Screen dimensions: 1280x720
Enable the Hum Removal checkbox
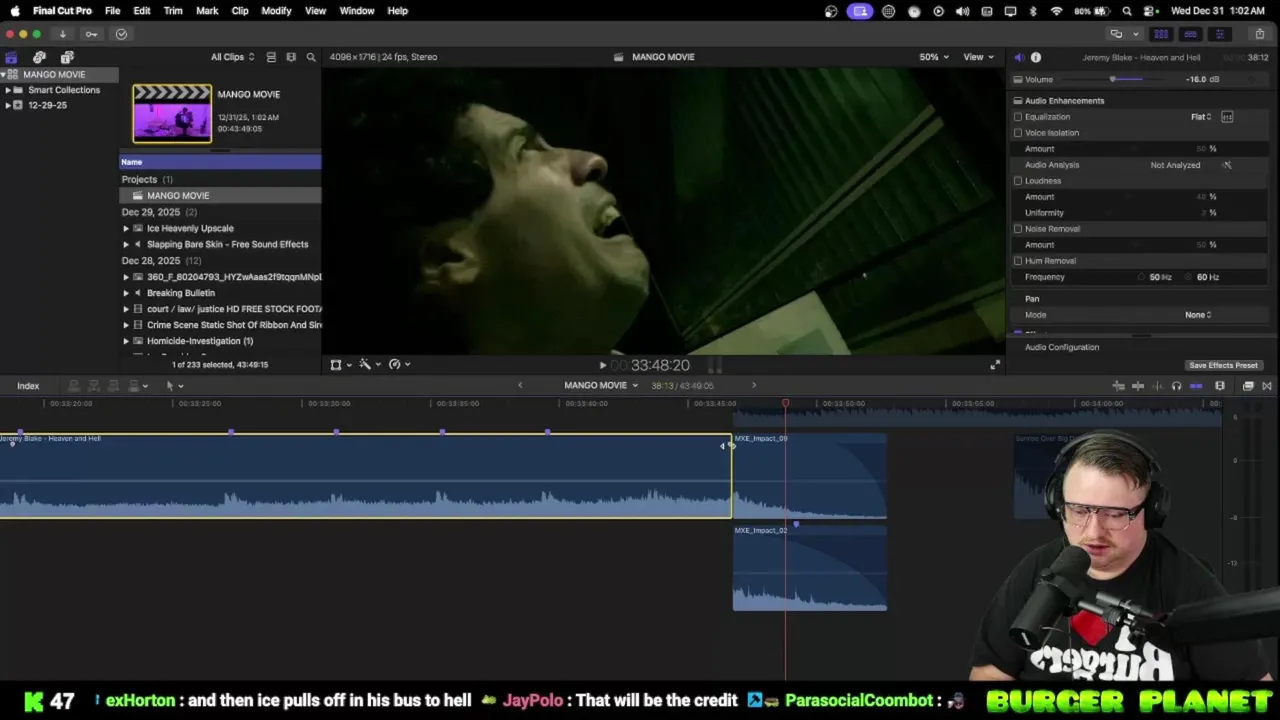pyautogui.click(x=1018, y=261)
